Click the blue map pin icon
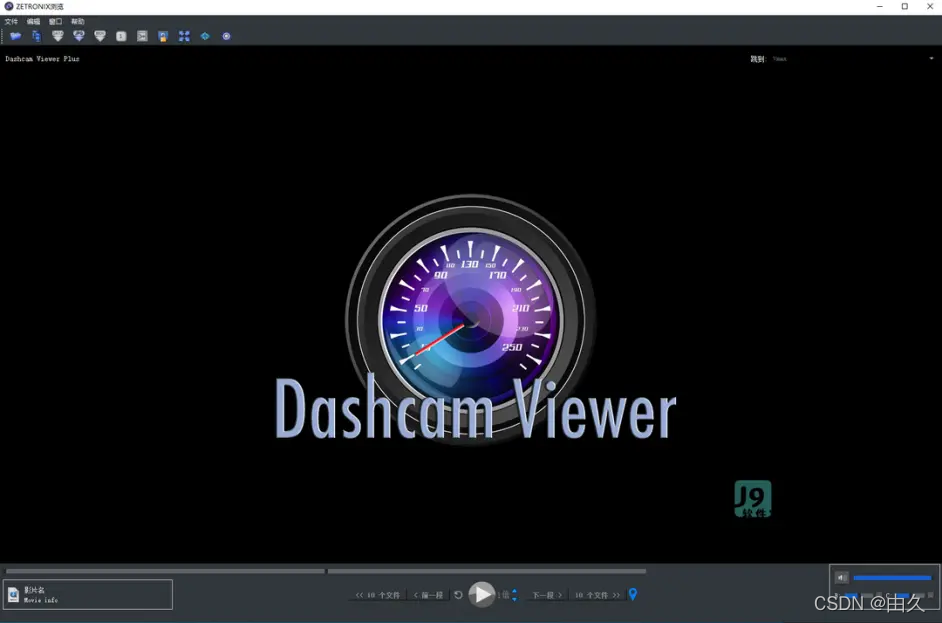Image resolution: width=942 pixels, height=623 pixels. tap(633, 594)
